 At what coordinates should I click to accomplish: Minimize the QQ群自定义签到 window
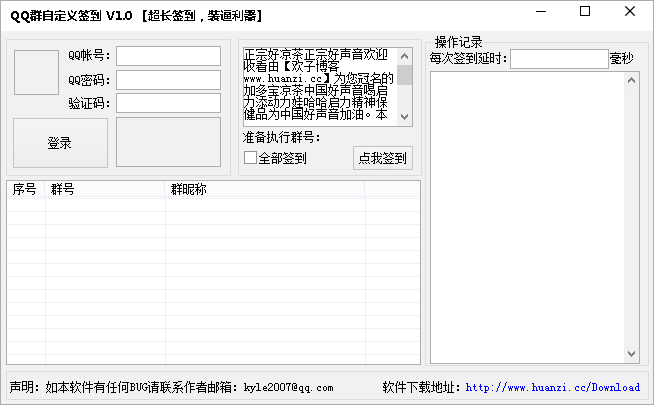point(540,13)
